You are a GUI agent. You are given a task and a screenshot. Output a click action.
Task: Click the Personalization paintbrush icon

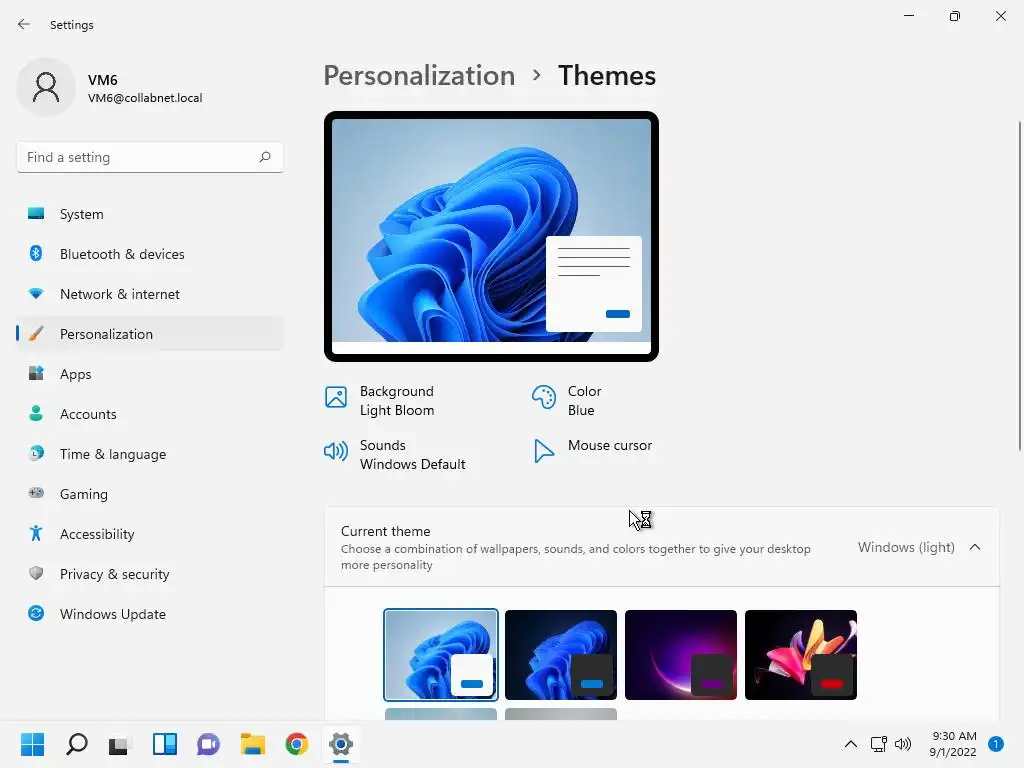[x=36, y=334]
